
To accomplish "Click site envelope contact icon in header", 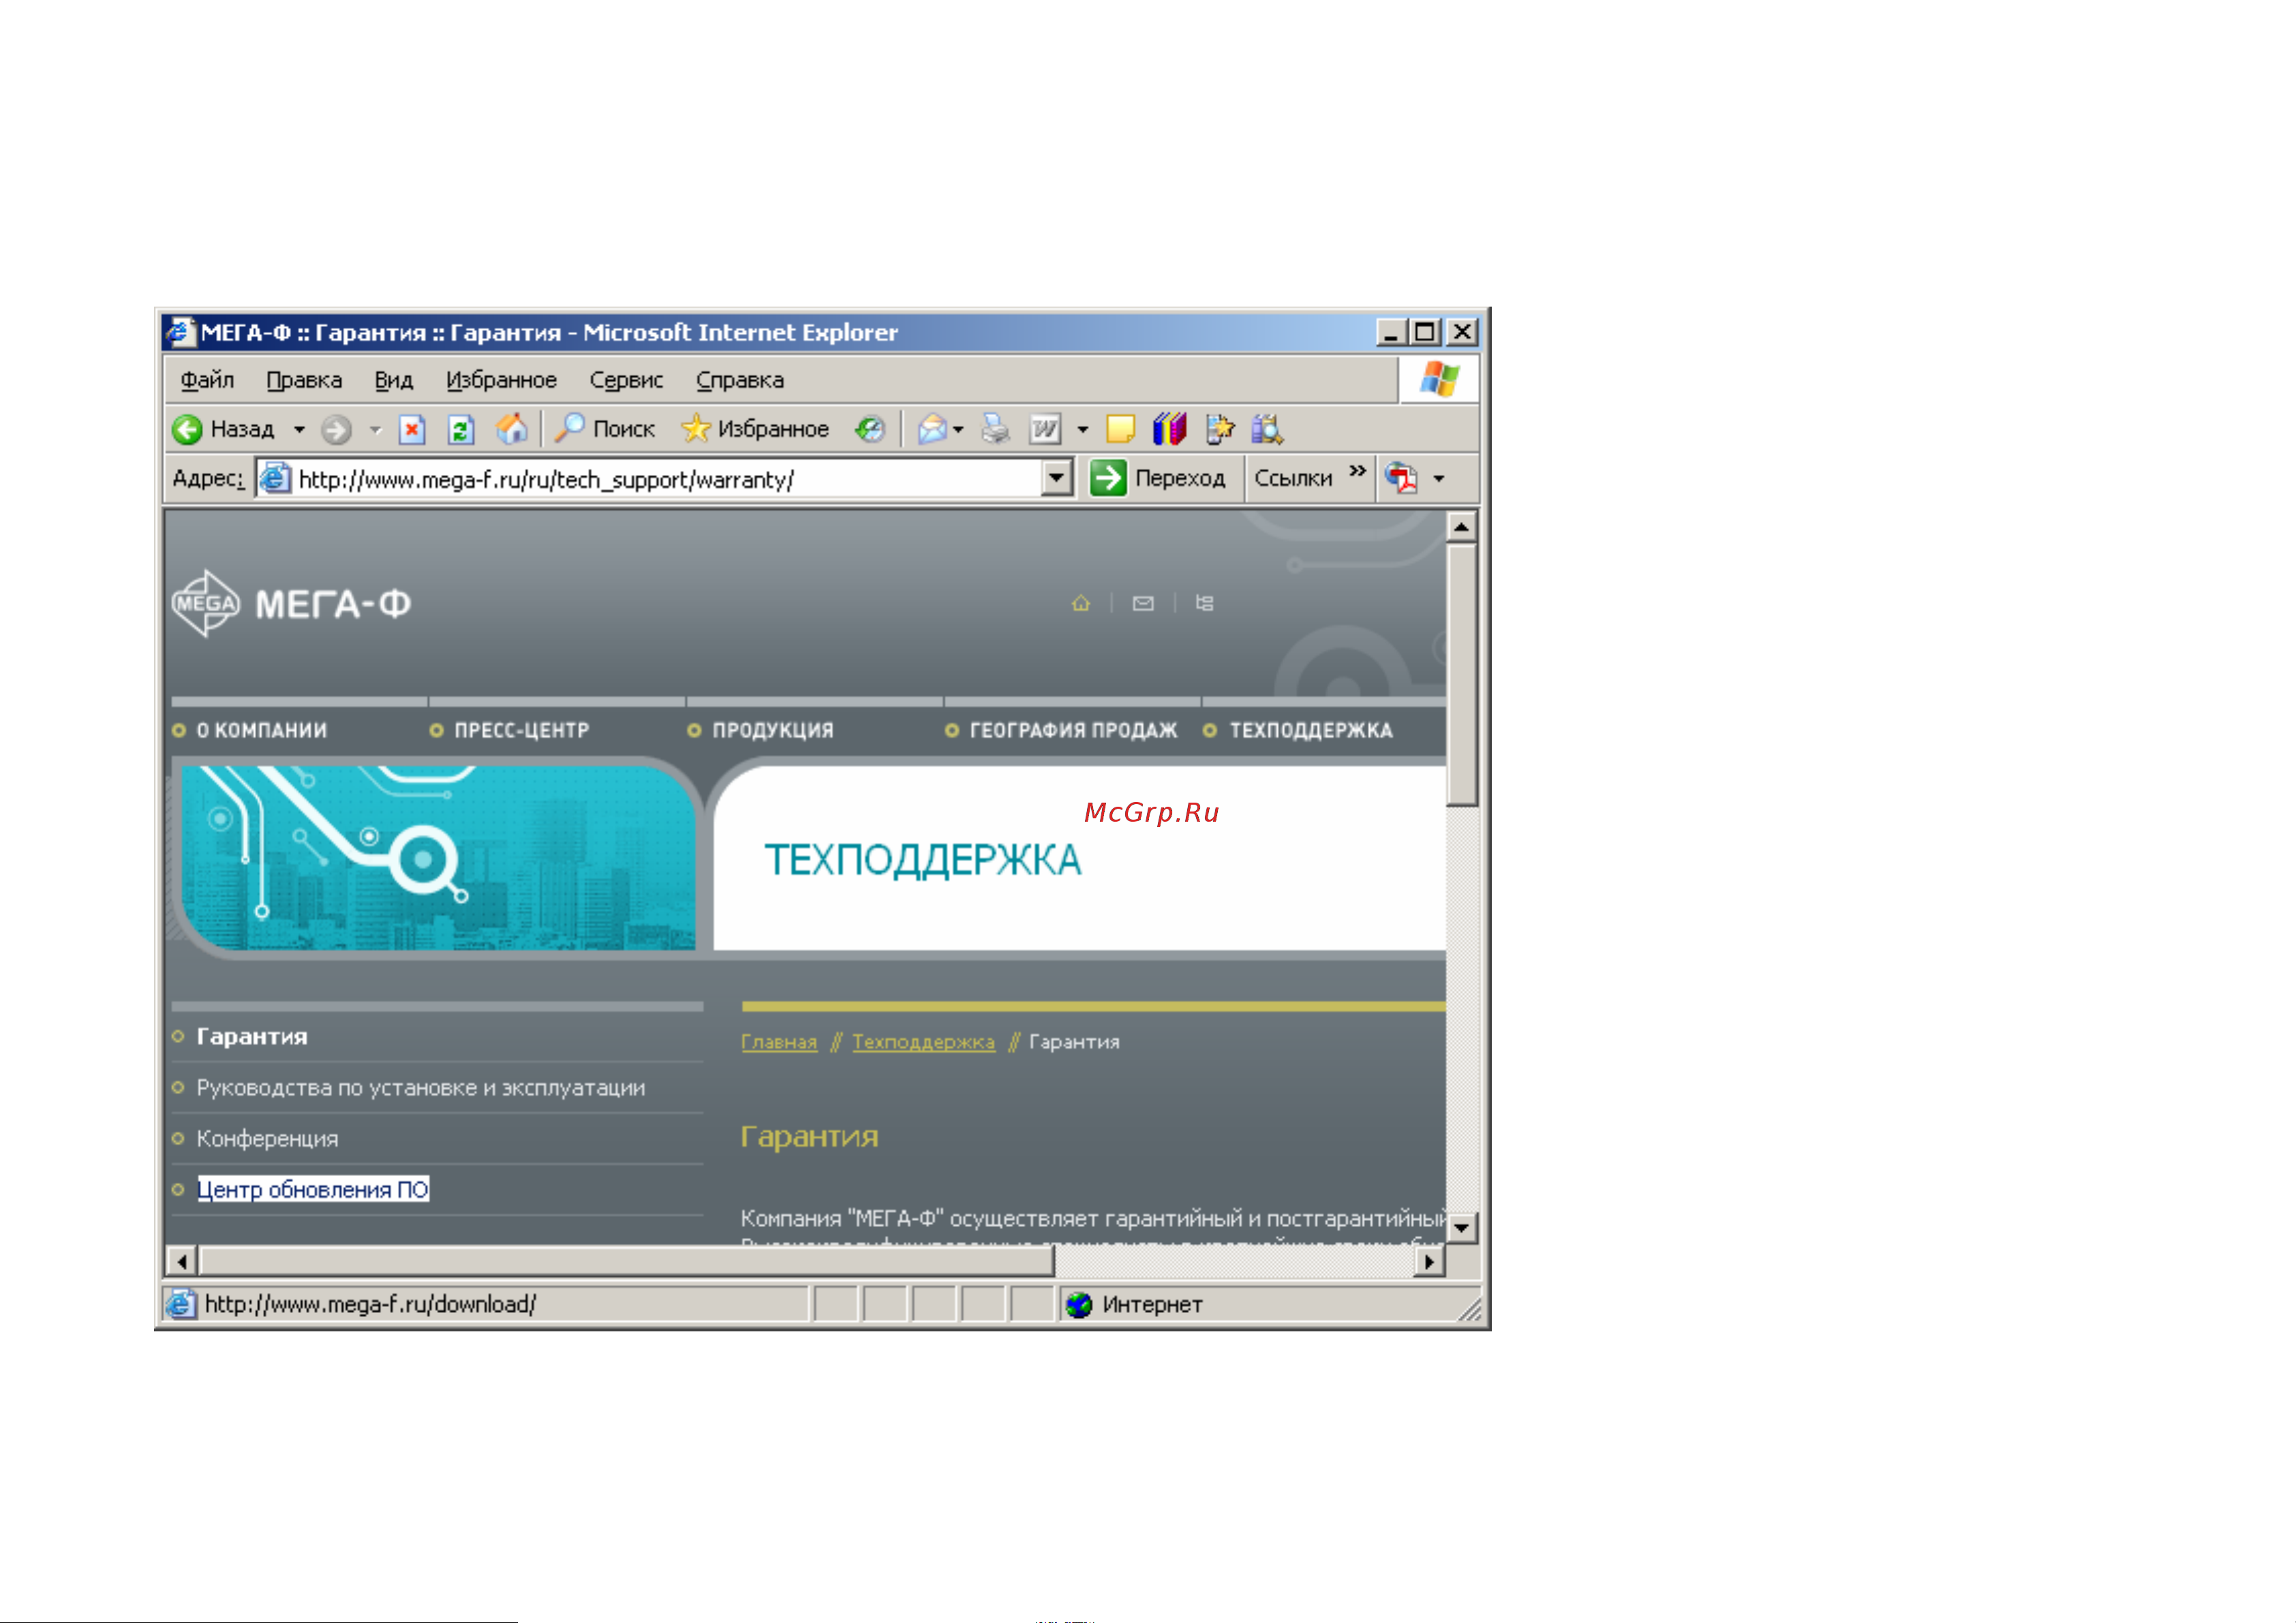I will tap(1143, 603).
